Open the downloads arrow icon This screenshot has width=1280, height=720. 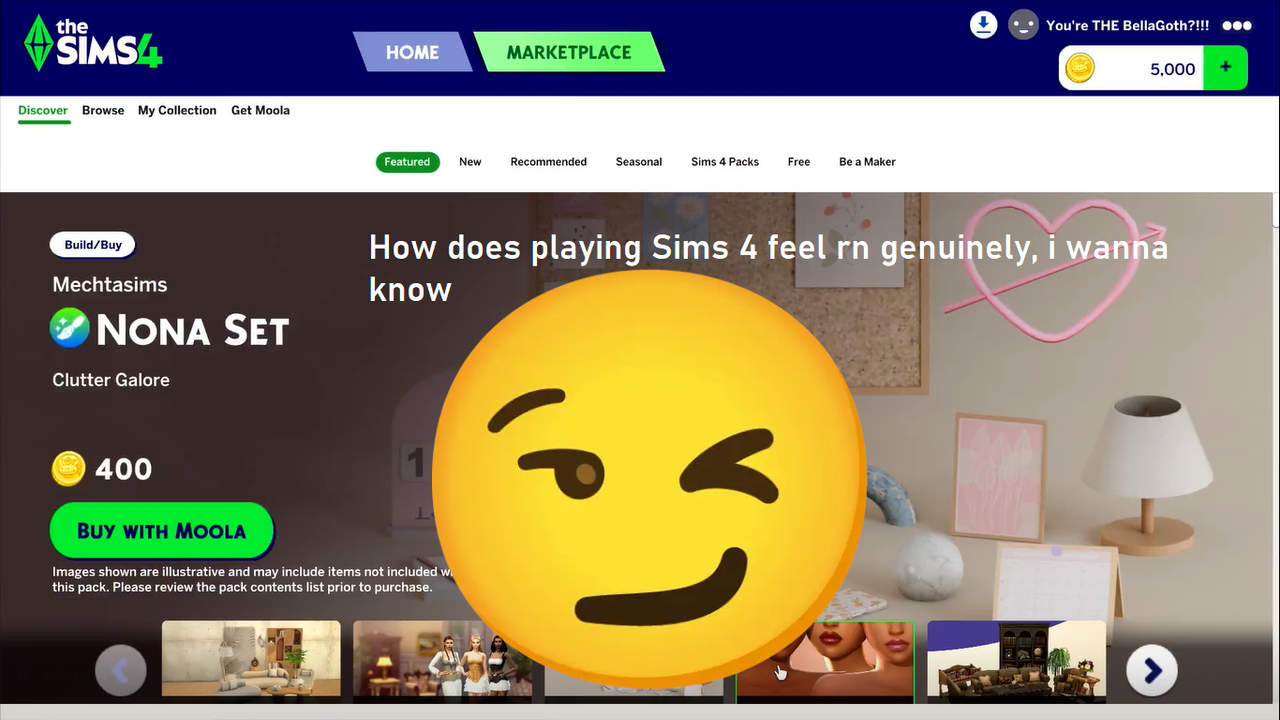984,25
